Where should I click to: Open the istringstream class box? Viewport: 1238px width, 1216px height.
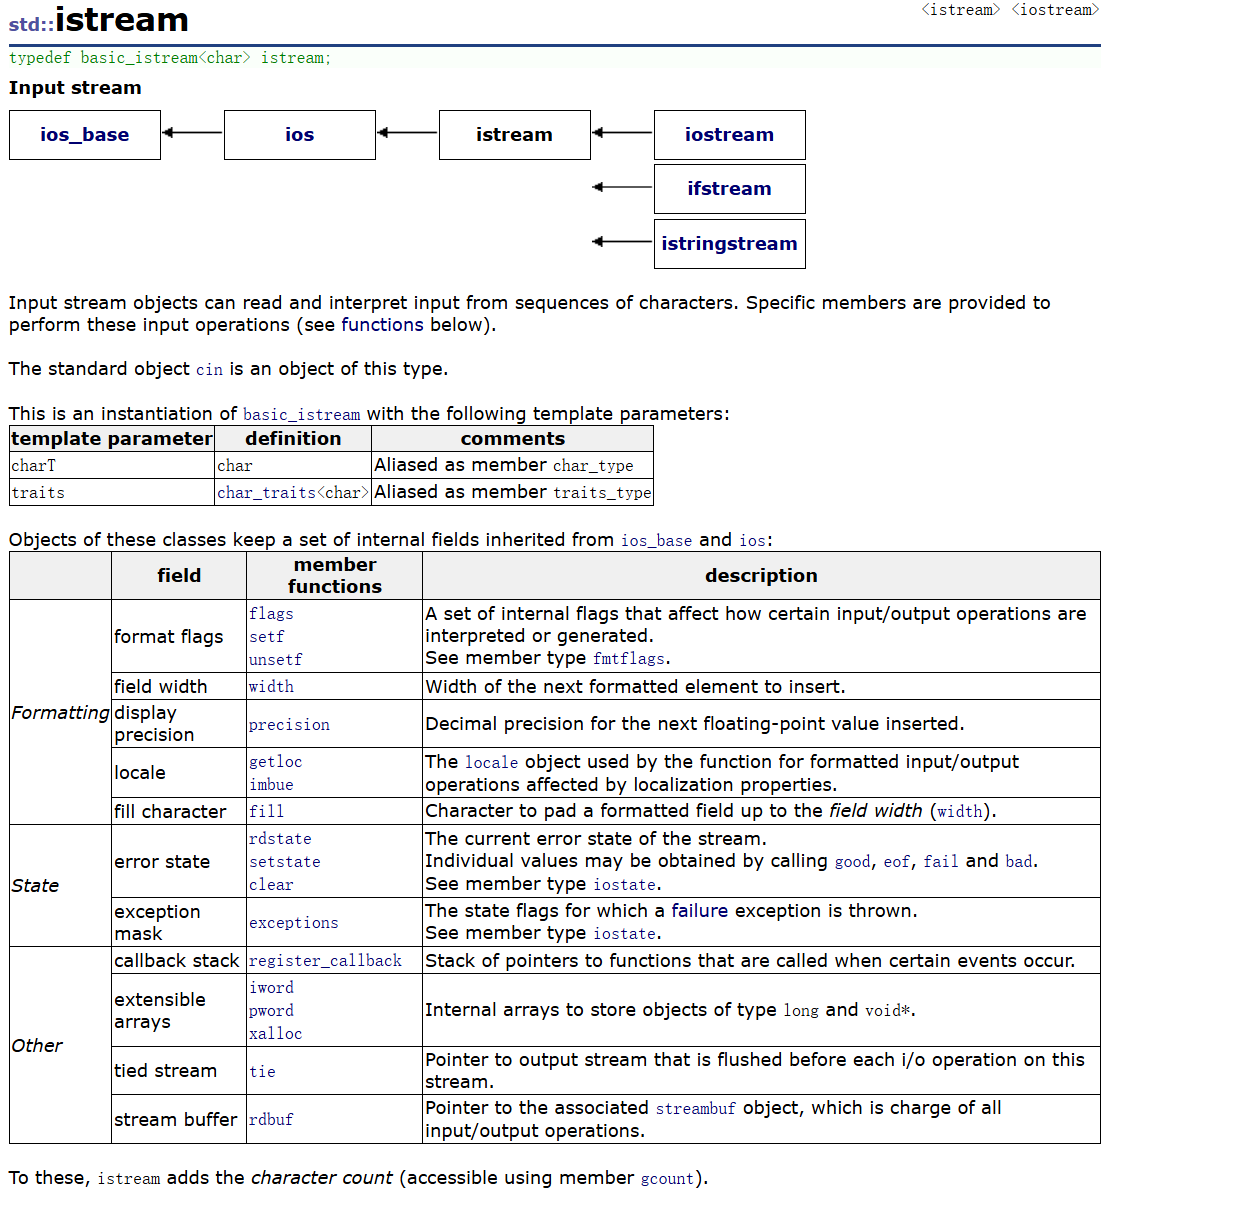pyautogui.click(x=730, y=244)
